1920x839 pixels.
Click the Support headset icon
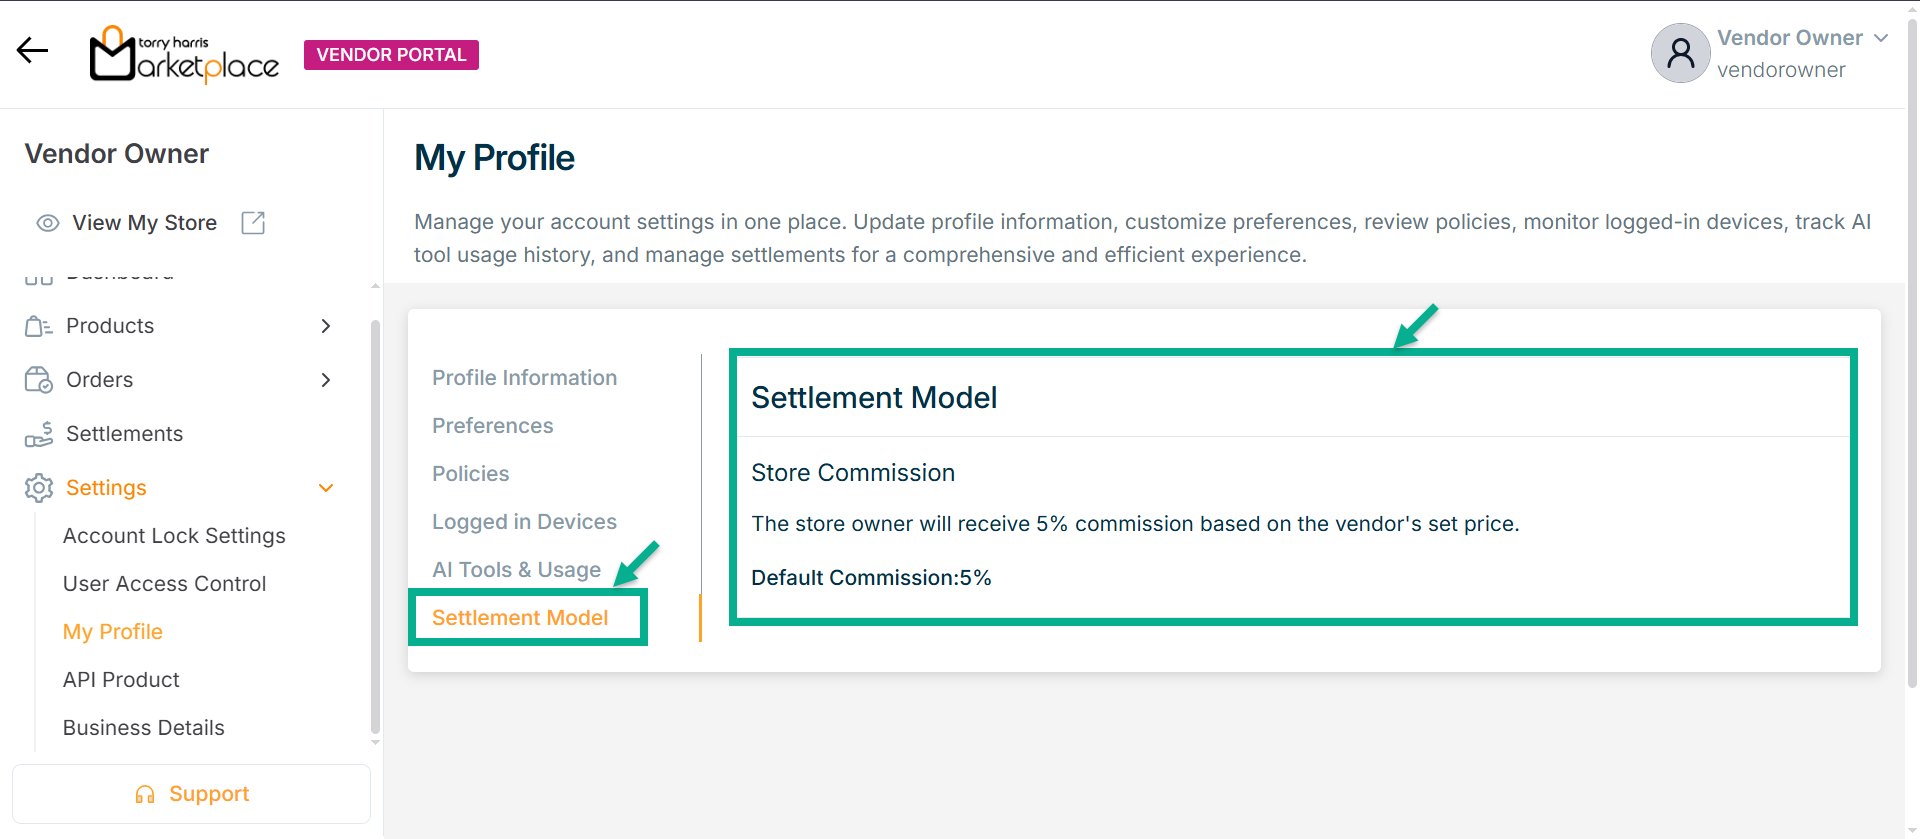pos(145,794)
